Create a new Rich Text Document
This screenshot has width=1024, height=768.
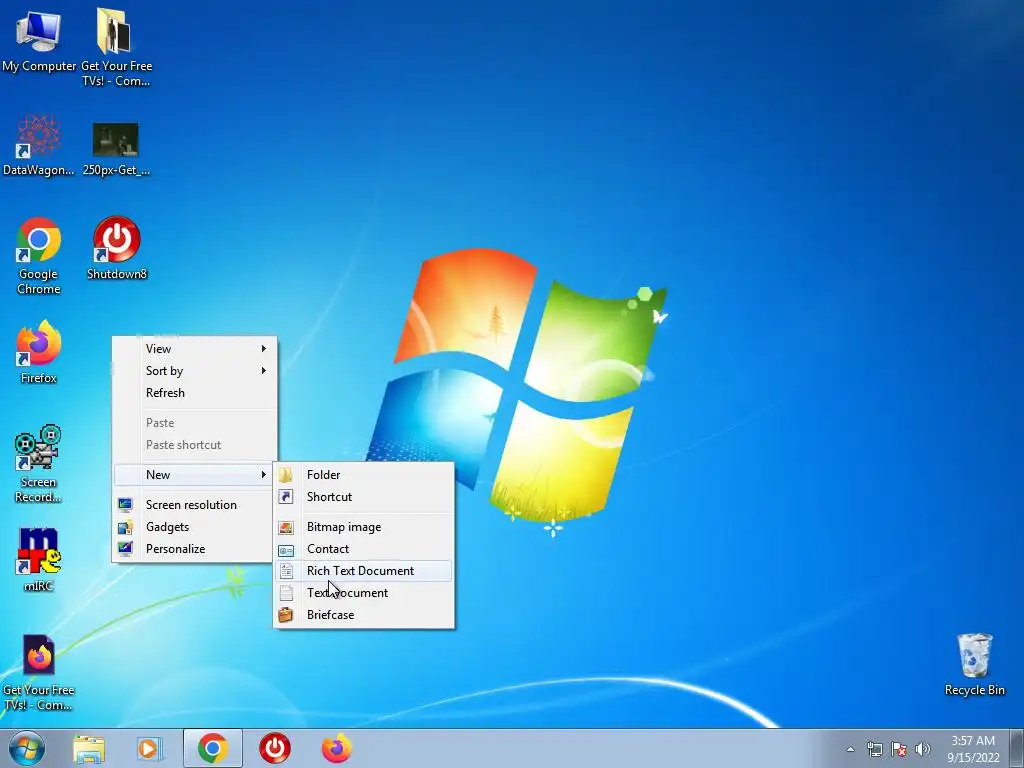coord(364,571)
